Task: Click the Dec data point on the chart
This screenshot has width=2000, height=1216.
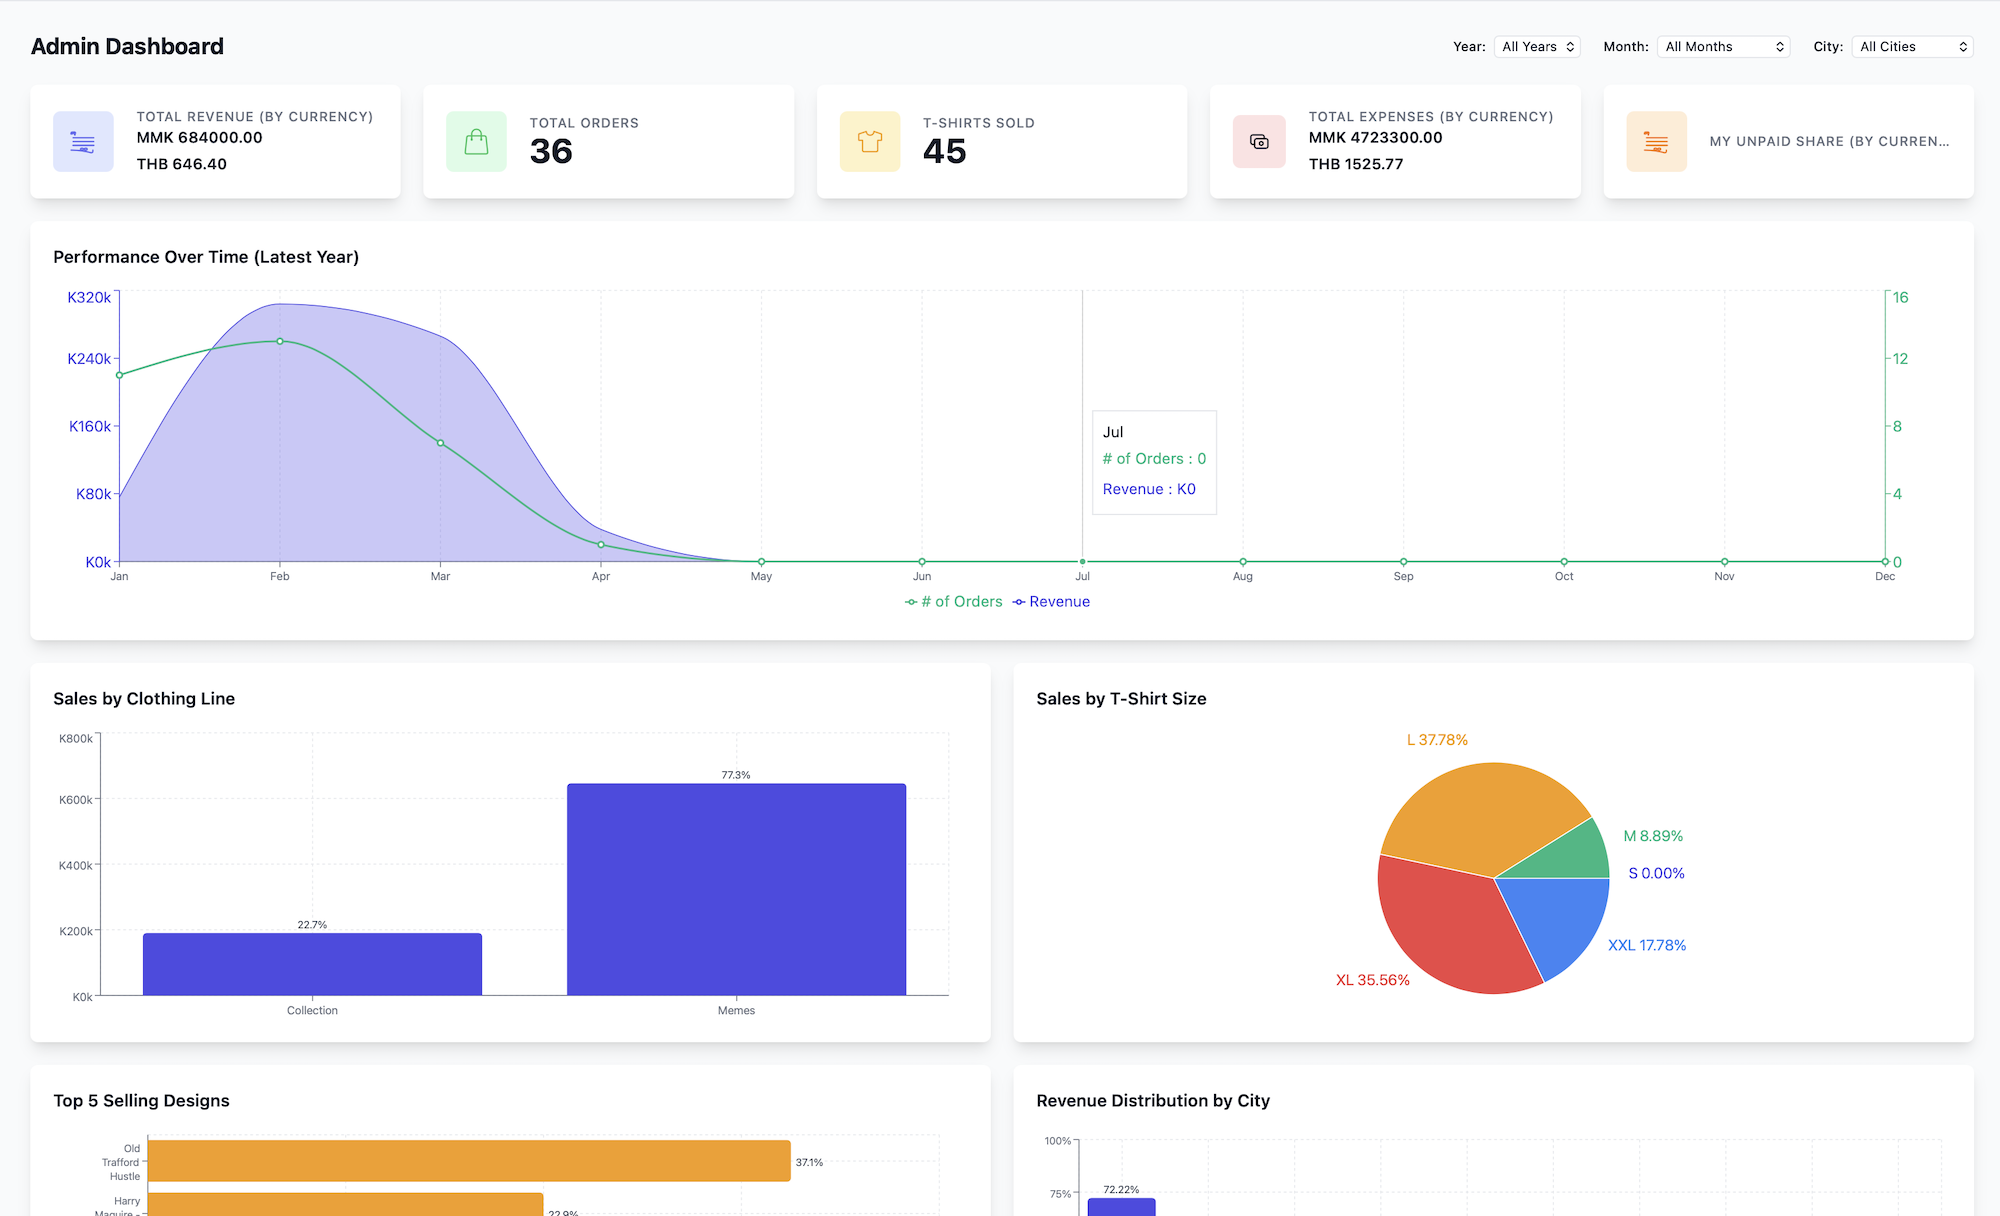Action: coord(1885,562)
